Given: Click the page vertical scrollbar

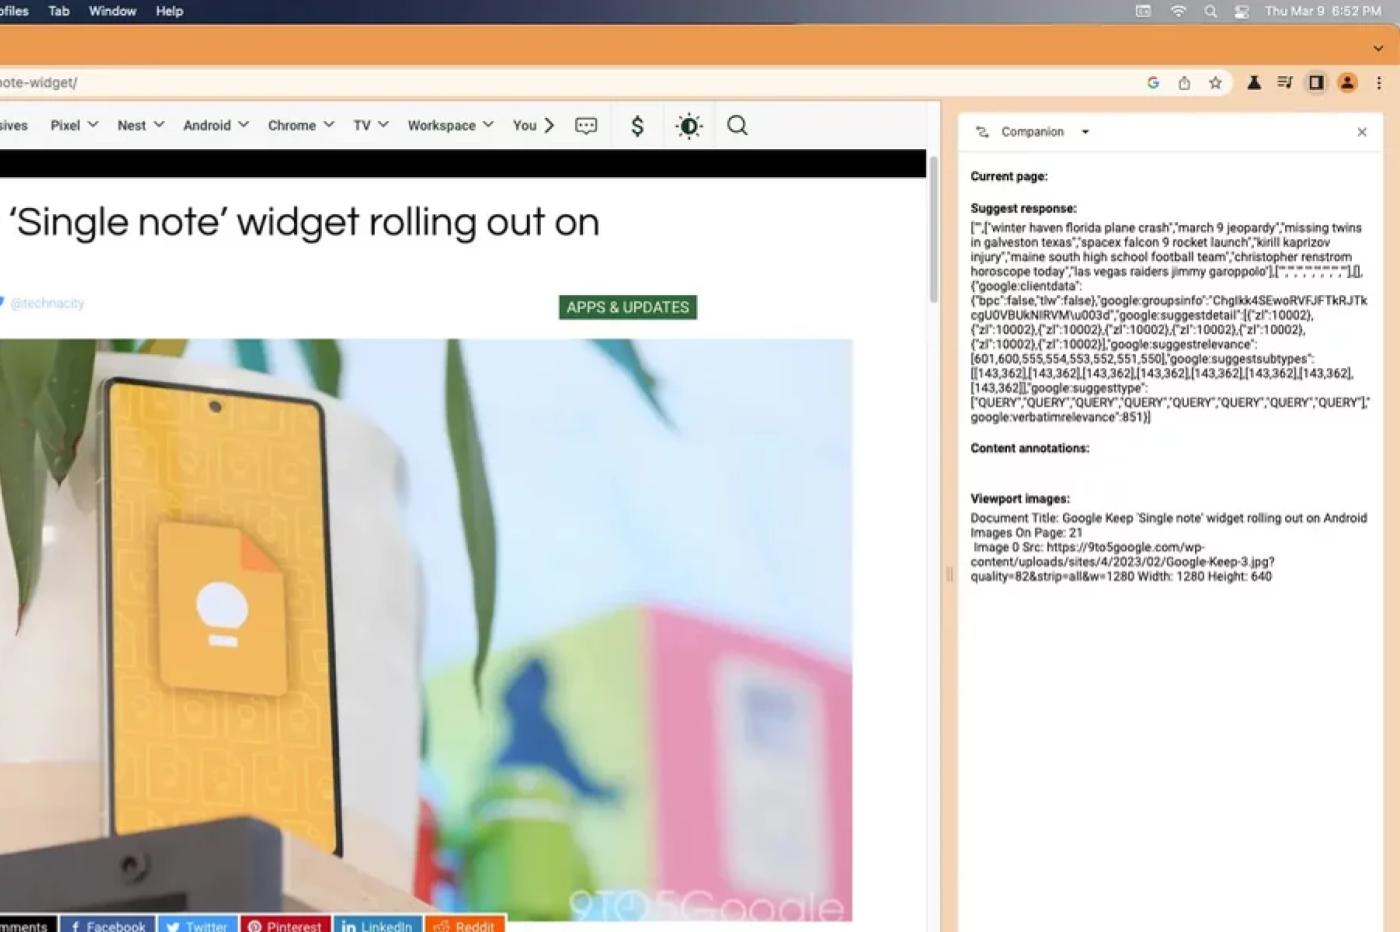Looking at the screenshot, I should pyautogui.click(x=933, y=230).
